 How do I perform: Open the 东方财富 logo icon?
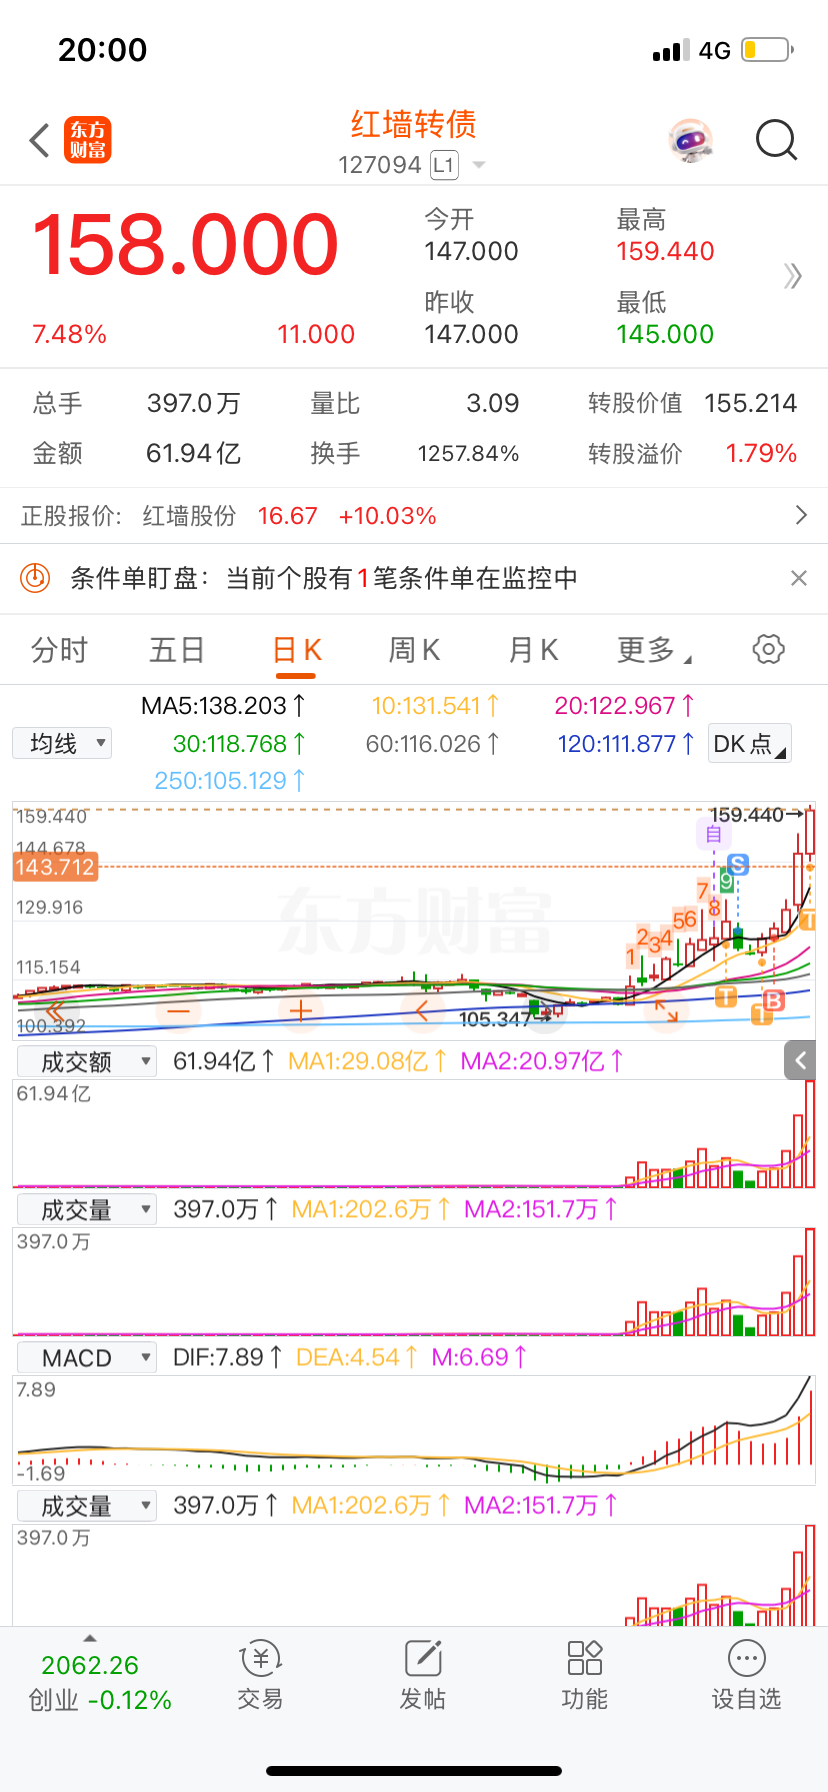click(88, 140)
